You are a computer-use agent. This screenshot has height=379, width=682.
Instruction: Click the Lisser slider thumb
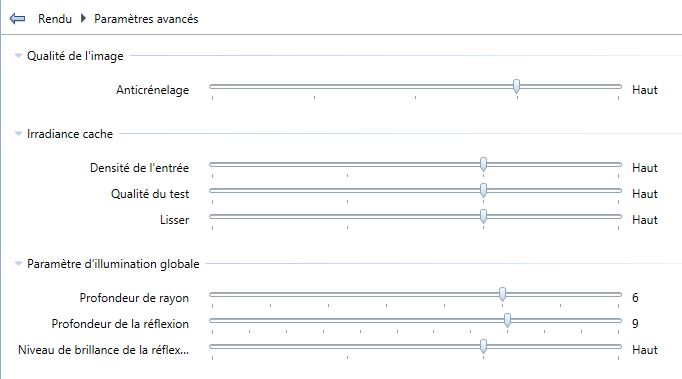[483, 216]
